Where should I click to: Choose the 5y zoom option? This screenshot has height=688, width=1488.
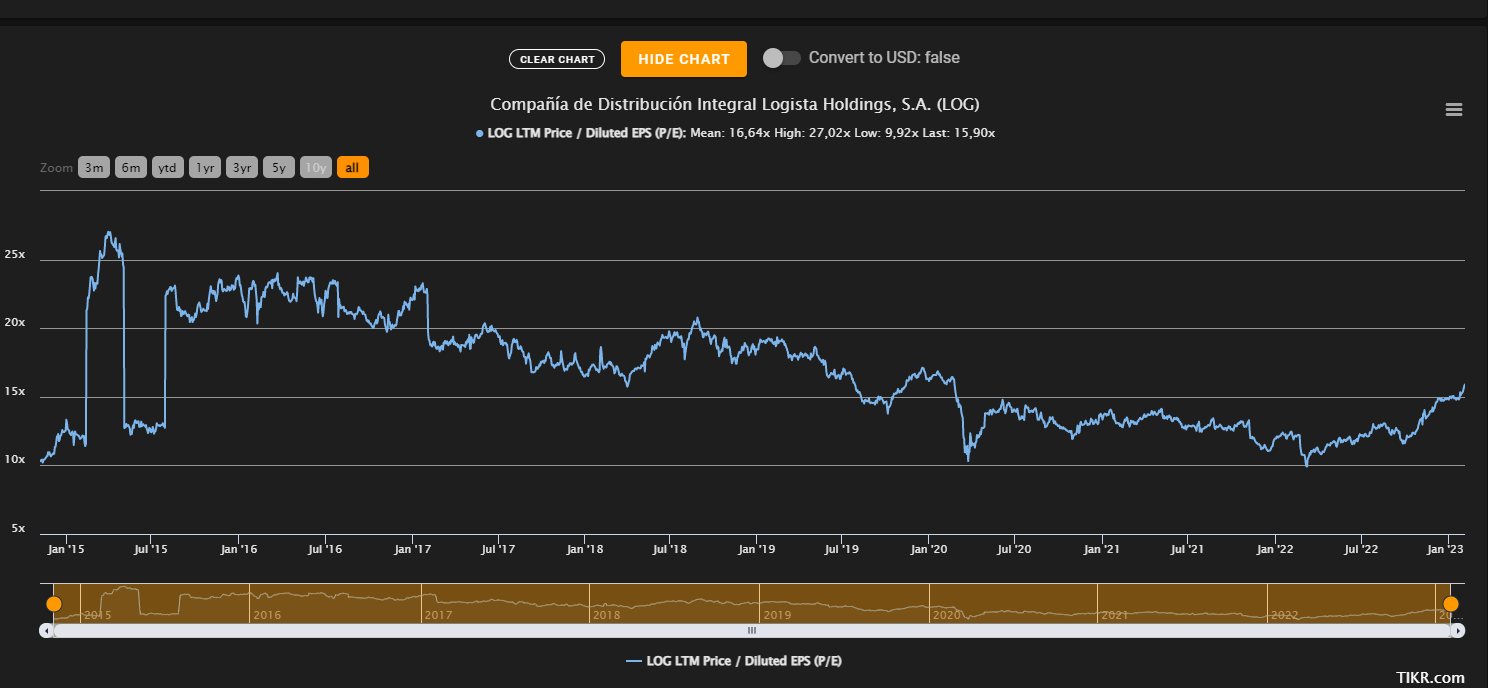(279, 168)
